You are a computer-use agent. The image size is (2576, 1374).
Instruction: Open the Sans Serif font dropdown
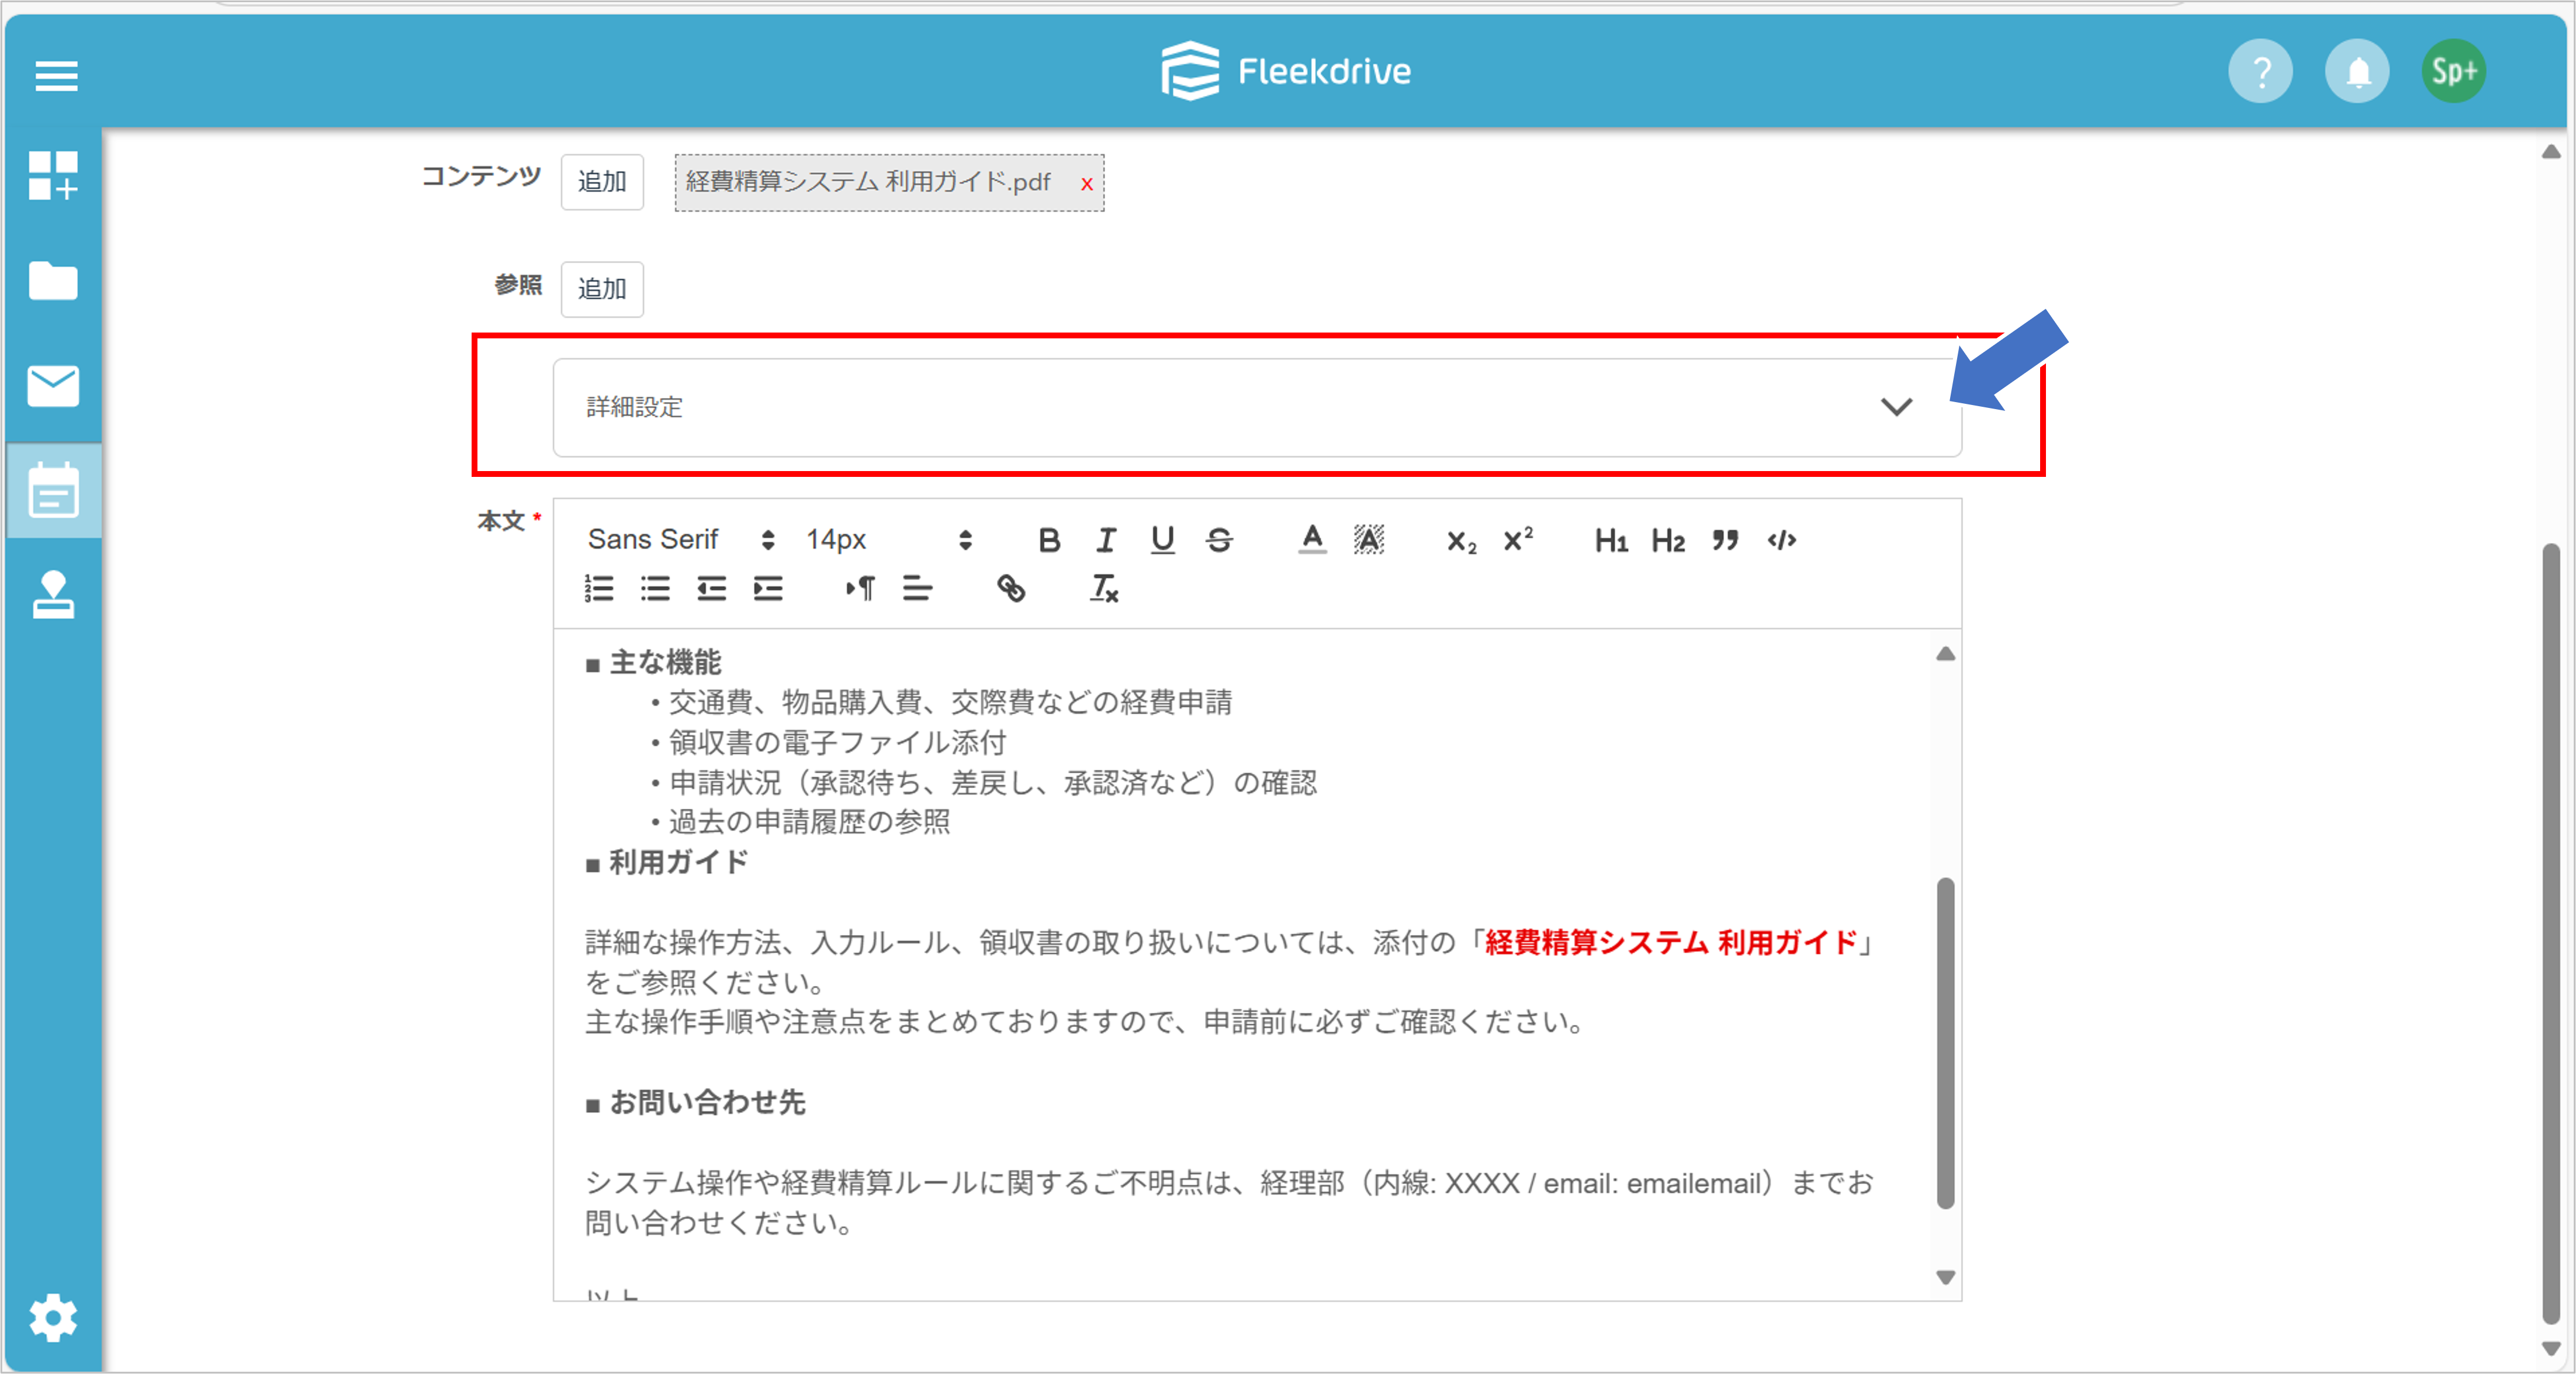tap(681, 540)
